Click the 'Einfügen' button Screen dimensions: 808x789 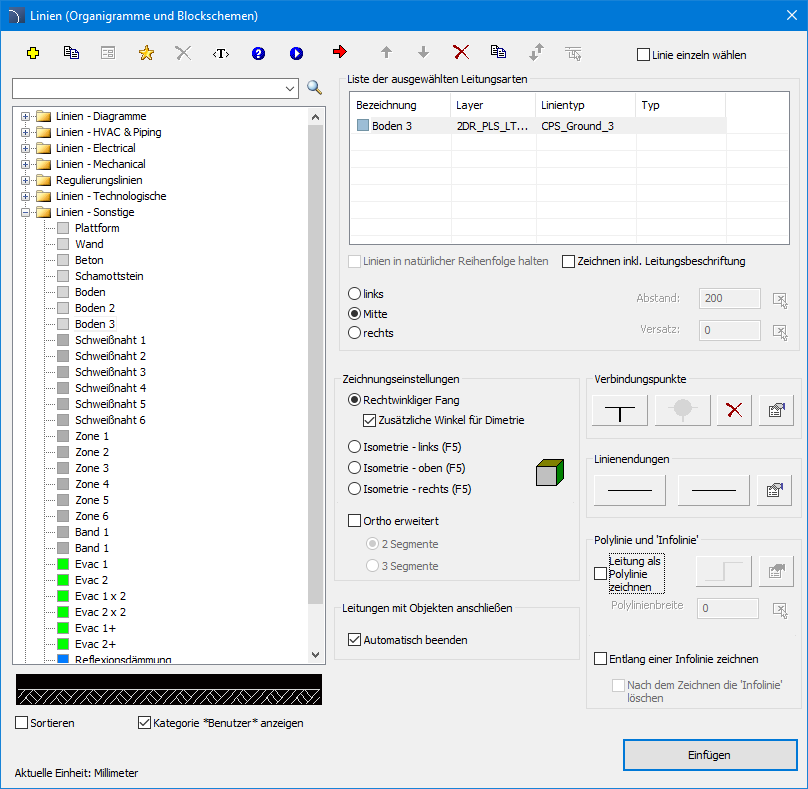click(709, 755)
